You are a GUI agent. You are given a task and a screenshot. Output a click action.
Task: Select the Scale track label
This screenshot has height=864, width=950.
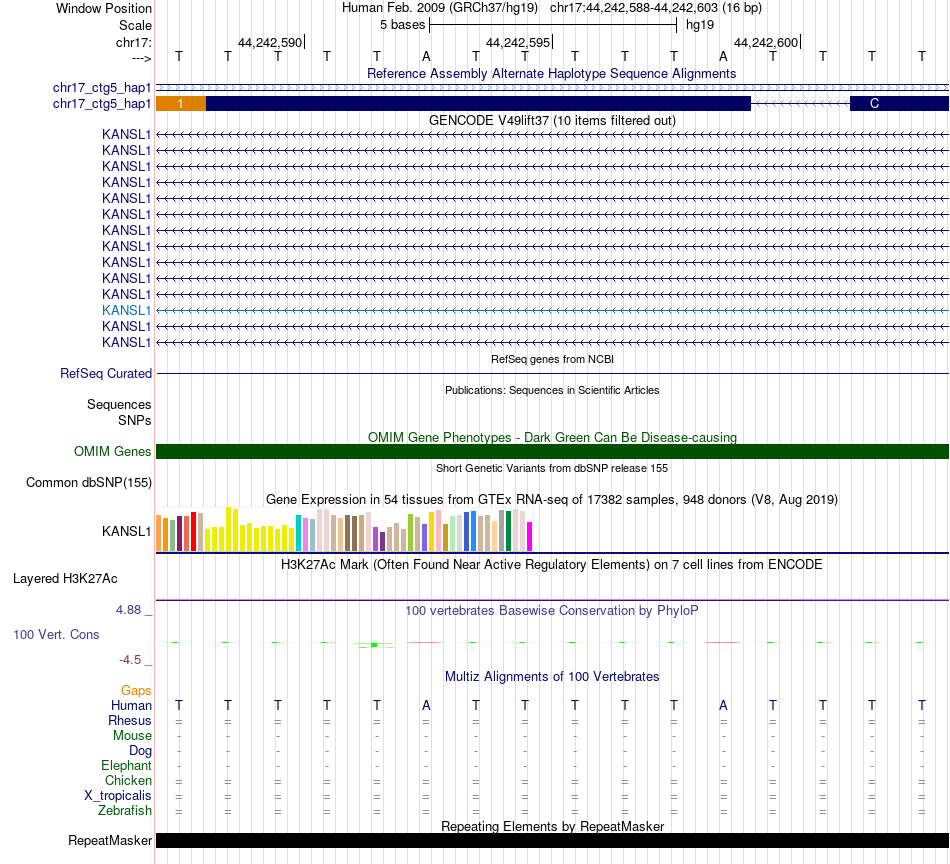pos(135,25)
